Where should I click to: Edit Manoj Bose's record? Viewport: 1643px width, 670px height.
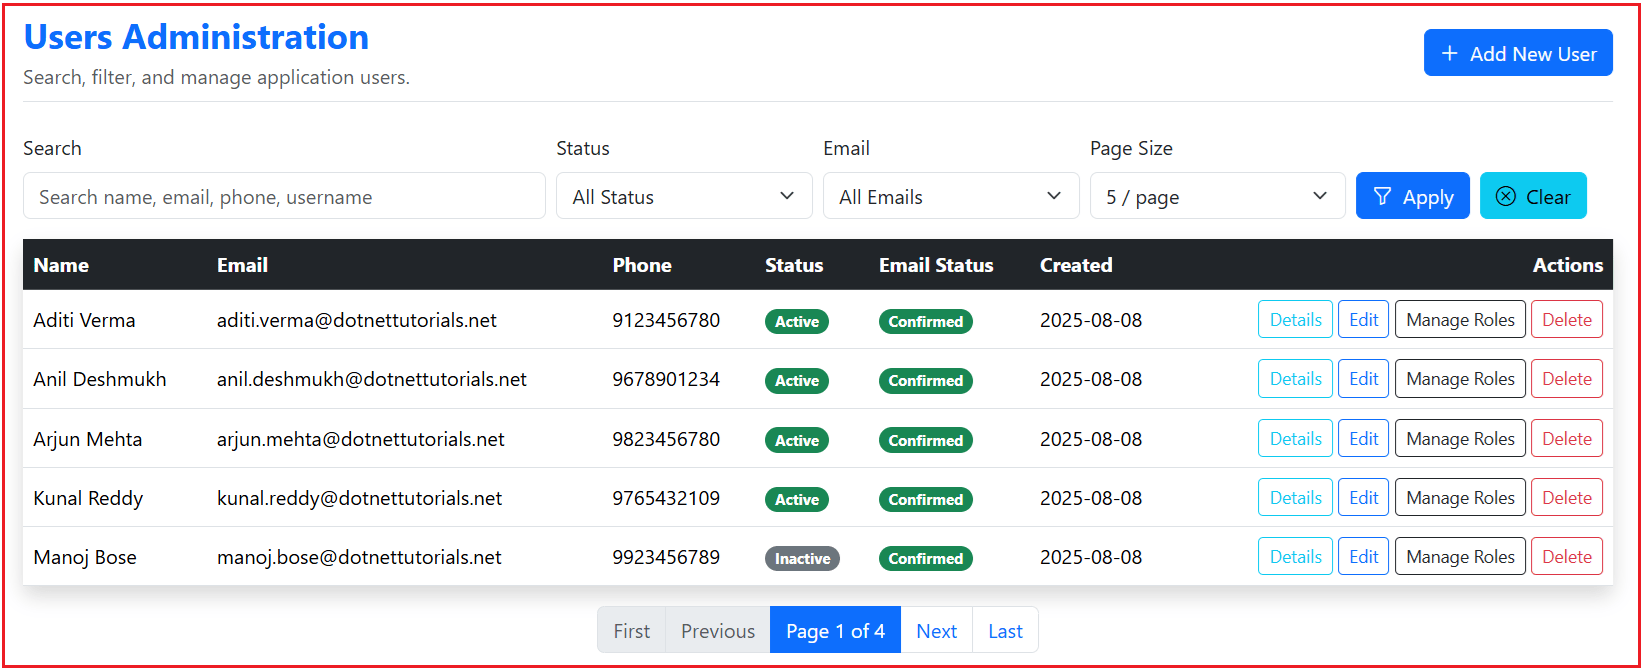point(1363,556)
